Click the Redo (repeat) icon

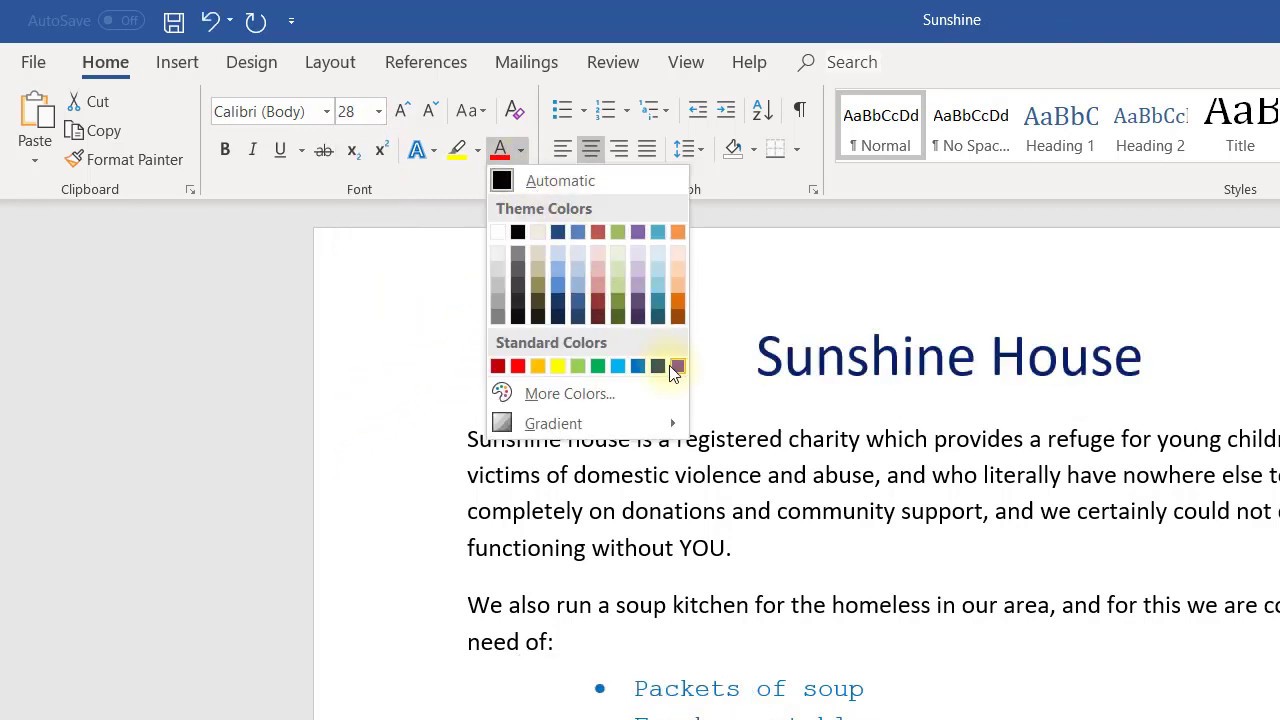click(256, 20)
